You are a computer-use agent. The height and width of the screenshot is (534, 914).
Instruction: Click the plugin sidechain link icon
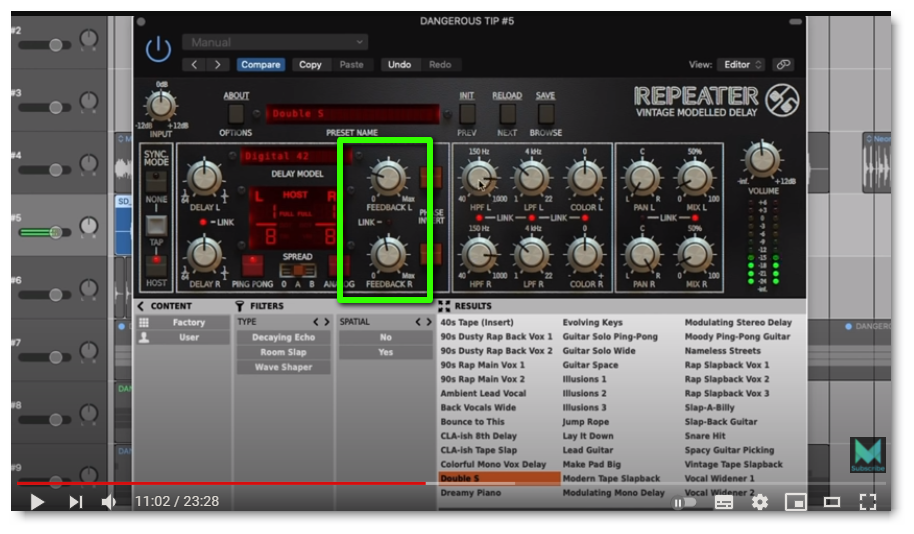(x=783, y=65)
